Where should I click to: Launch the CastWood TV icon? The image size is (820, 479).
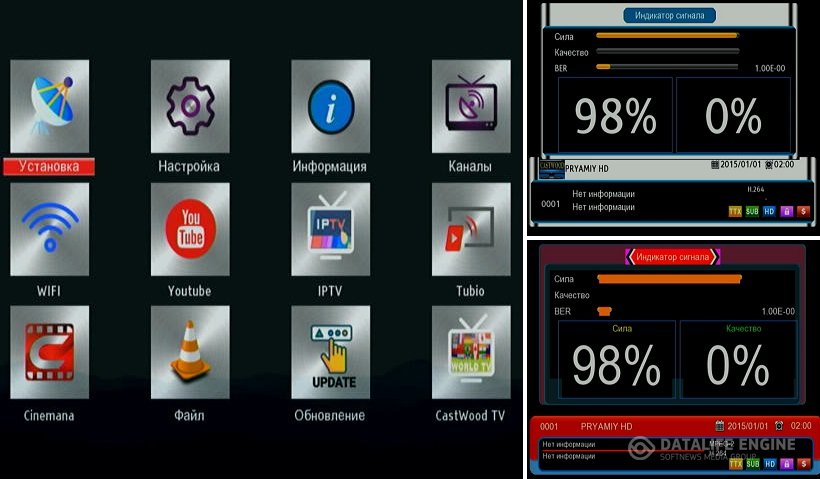point(471,352)
